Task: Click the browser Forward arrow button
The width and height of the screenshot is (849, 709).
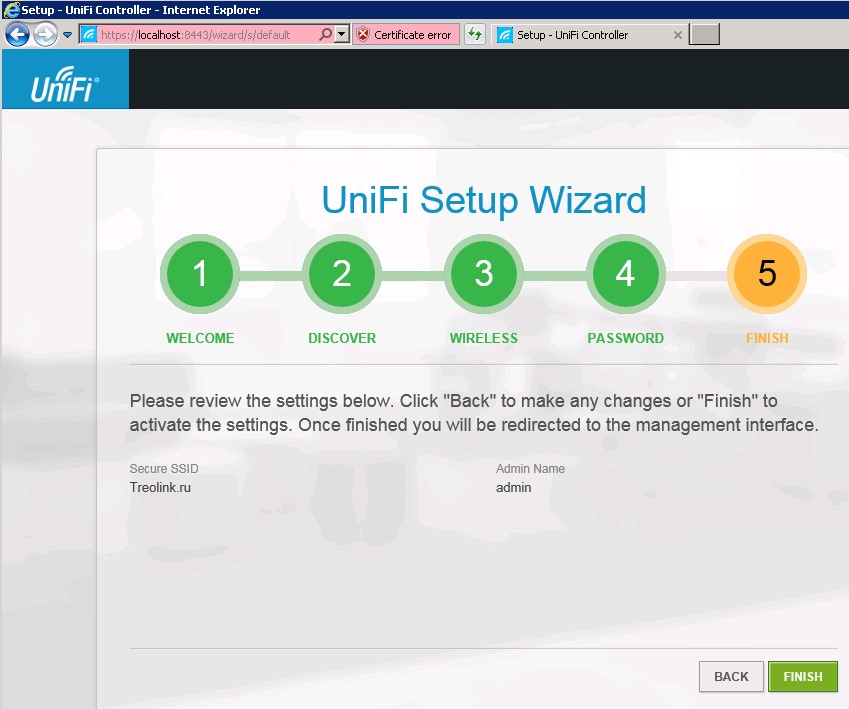Action: click(x=45, y=35)
